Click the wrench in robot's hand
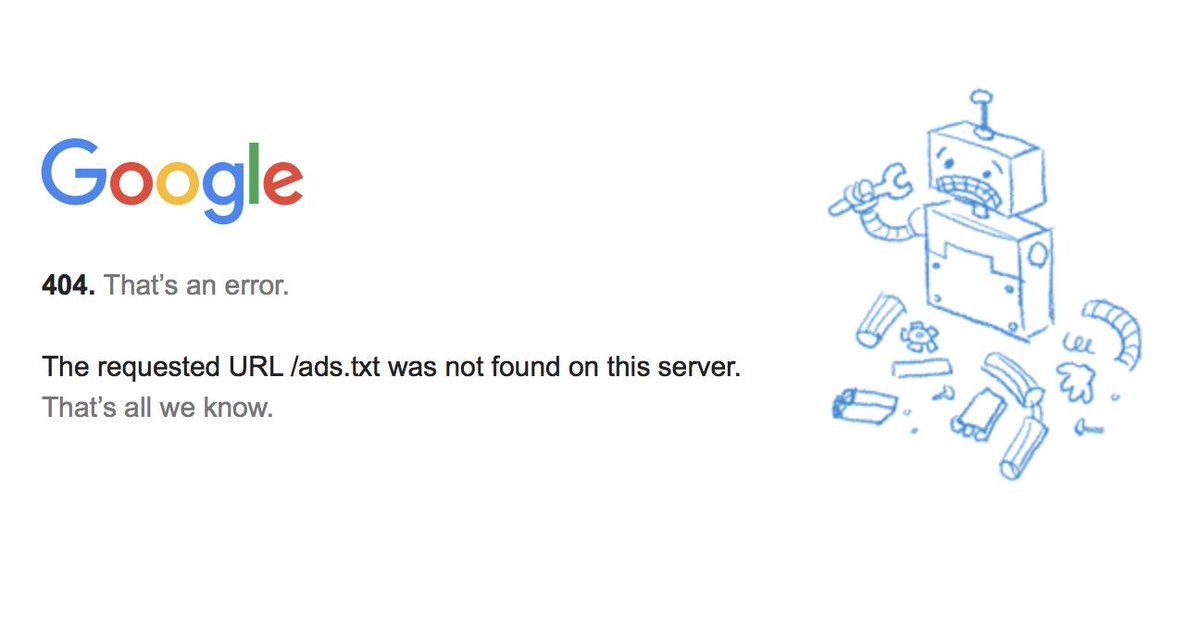Image resolution: width=1200 pixels, height=617 pixels. [868, 189]
